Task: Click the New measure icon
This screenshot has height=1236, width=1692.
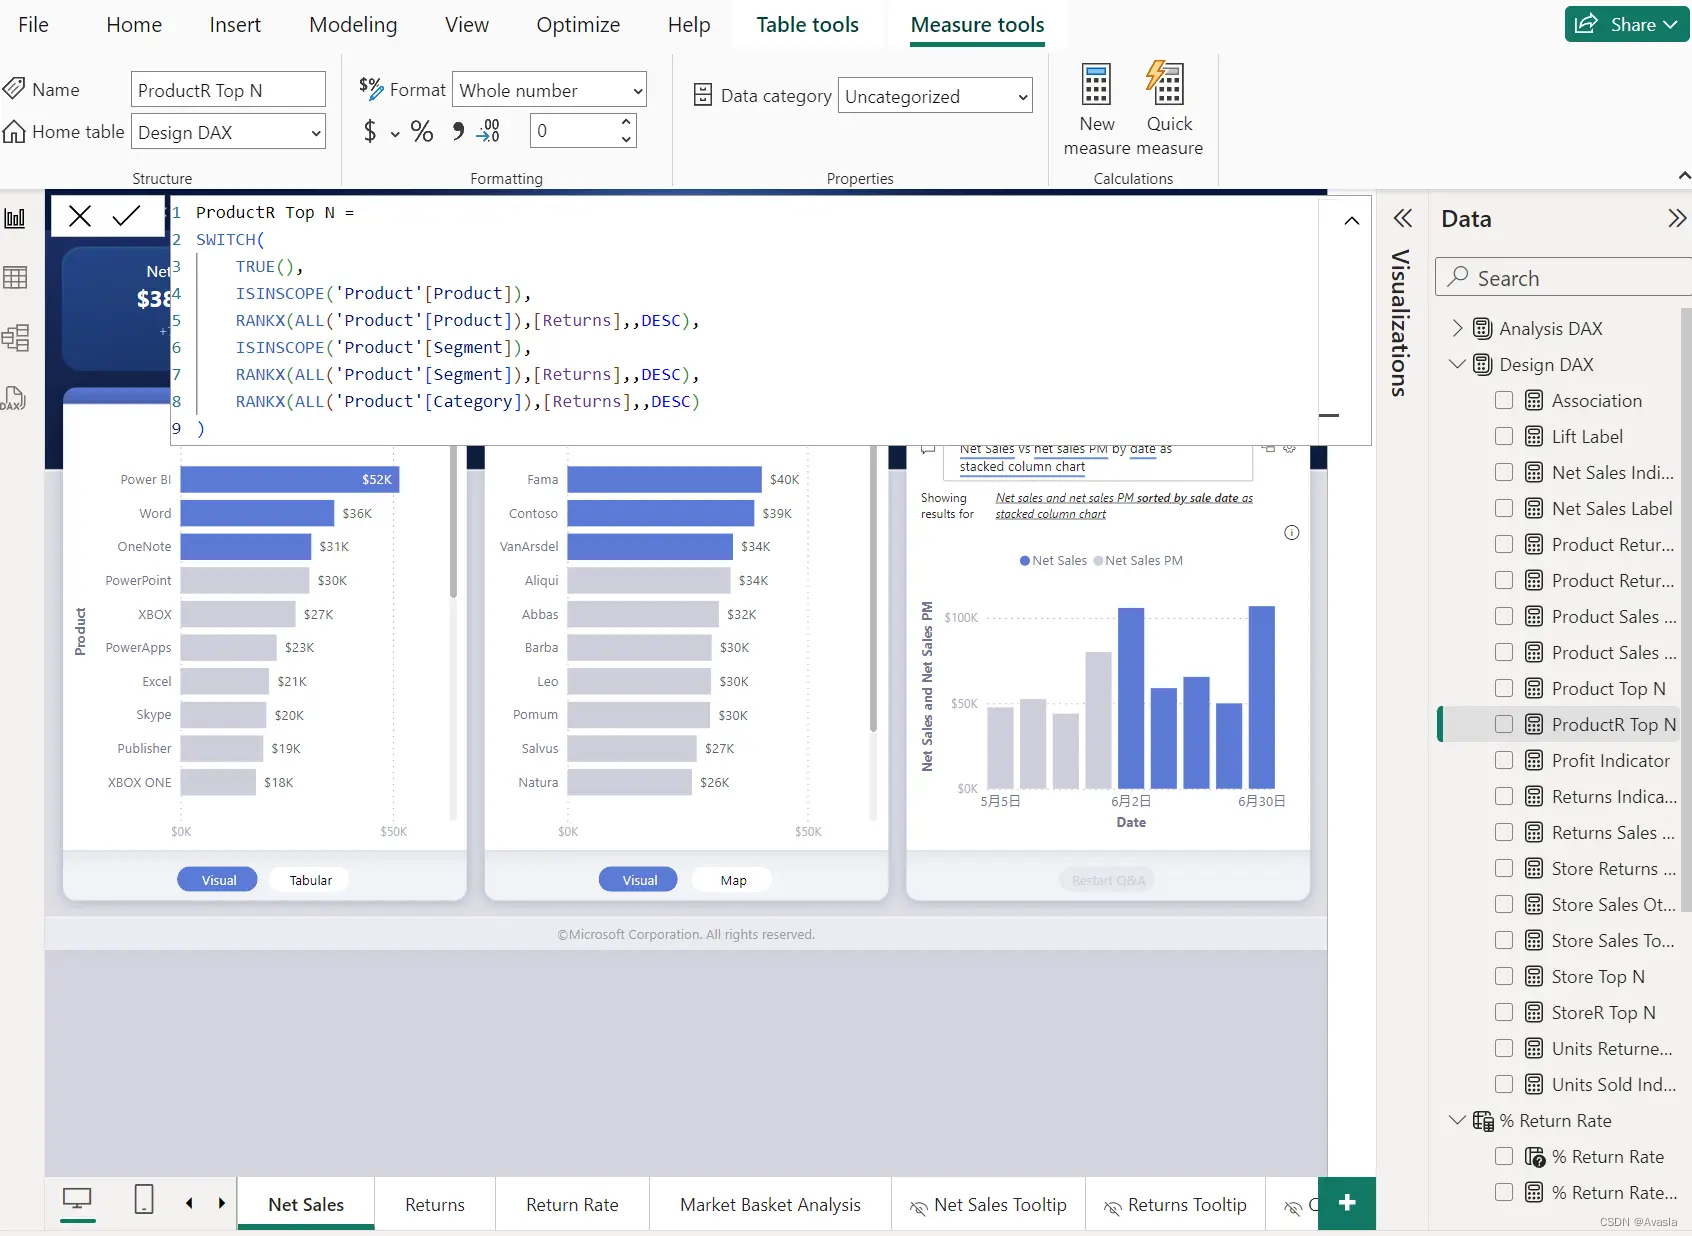Action: 1096,85
